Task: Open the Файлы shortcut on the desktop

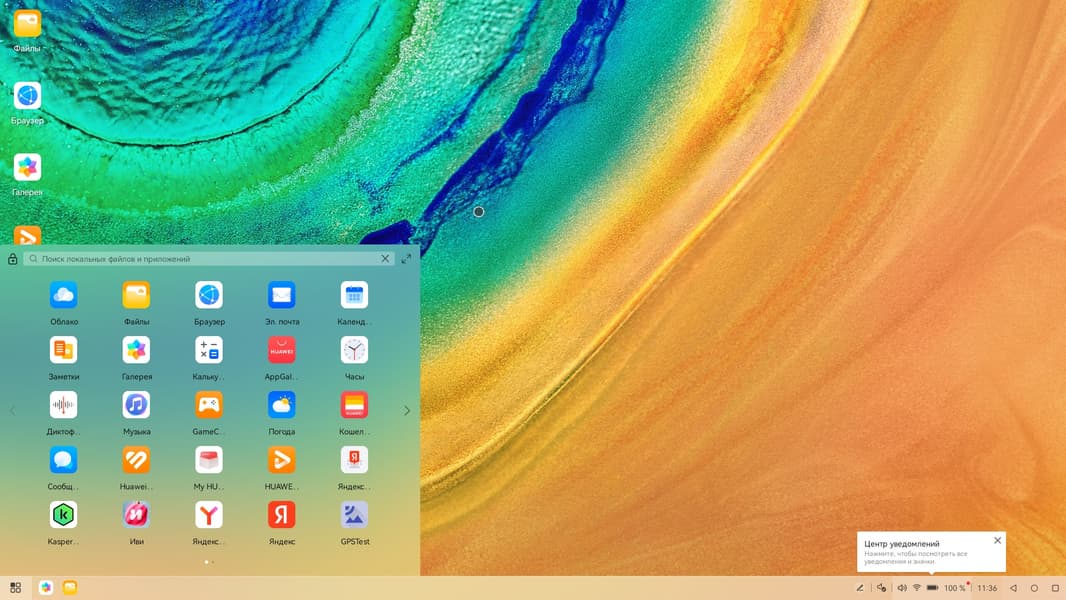Action: 27,24
